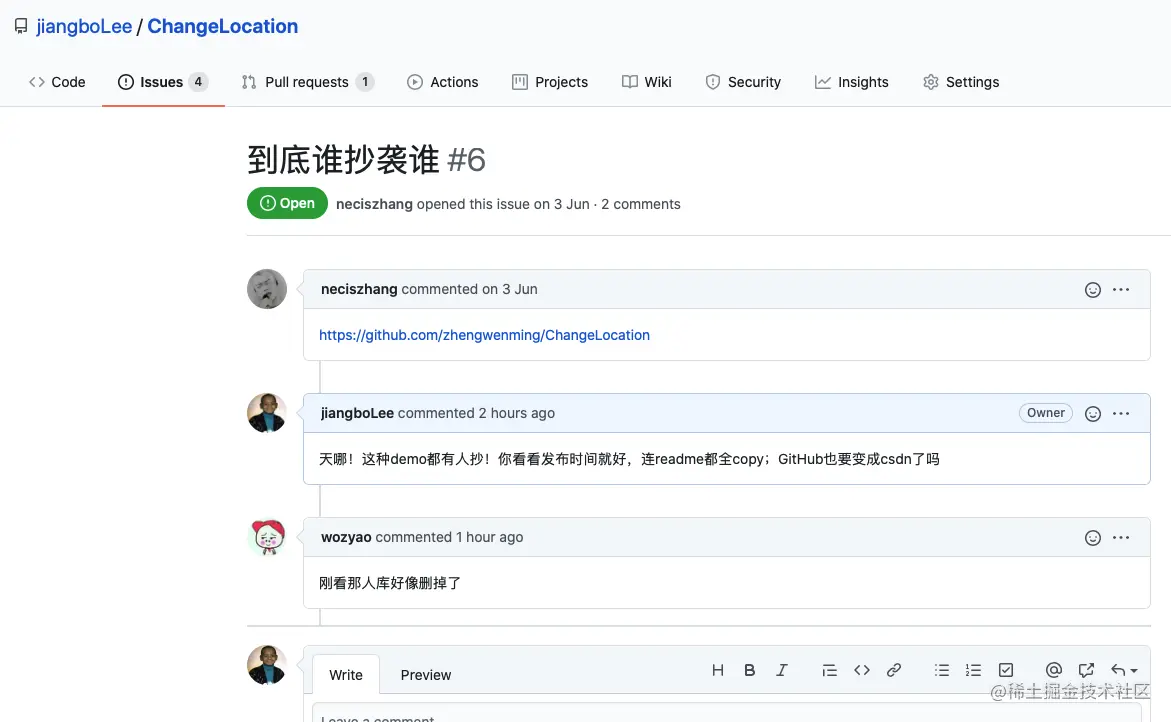
Task: Open the Wiki tab
Action: click(x=647, y=82)
